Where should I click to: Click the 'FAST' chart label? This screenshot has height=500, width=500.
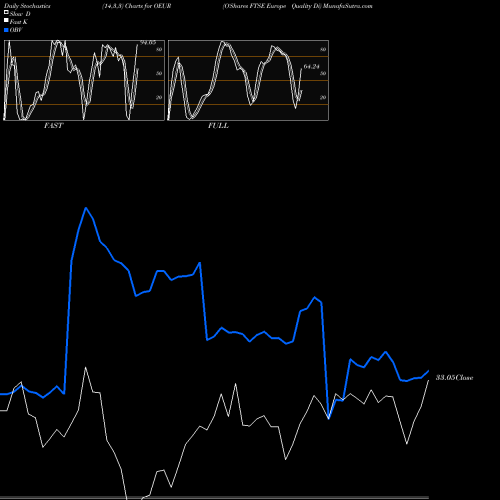tap(53, 126)
